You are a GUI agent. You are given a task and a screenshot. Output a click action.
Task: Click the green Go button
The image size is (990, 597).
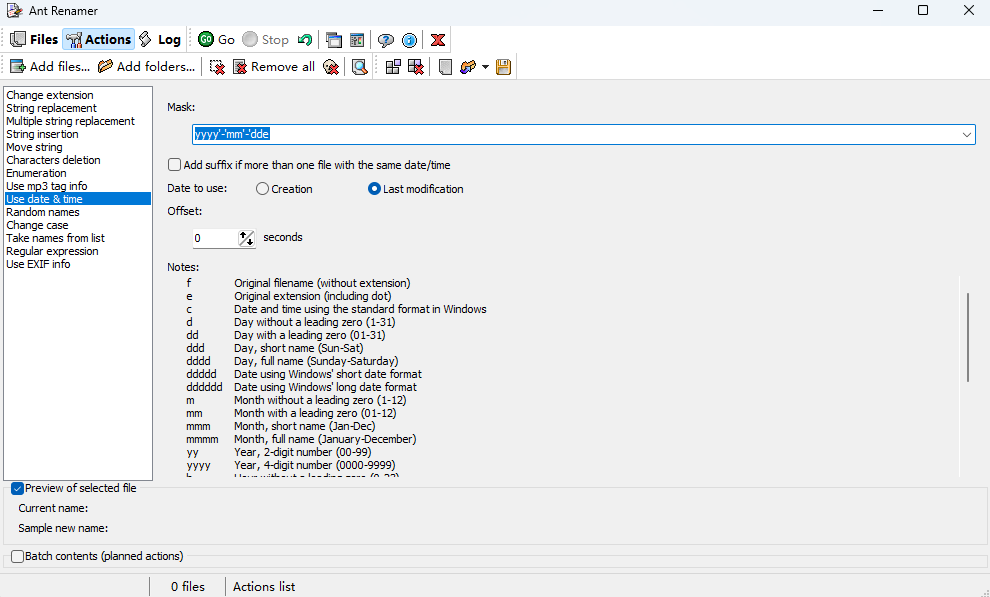click(x=216, y=40)
